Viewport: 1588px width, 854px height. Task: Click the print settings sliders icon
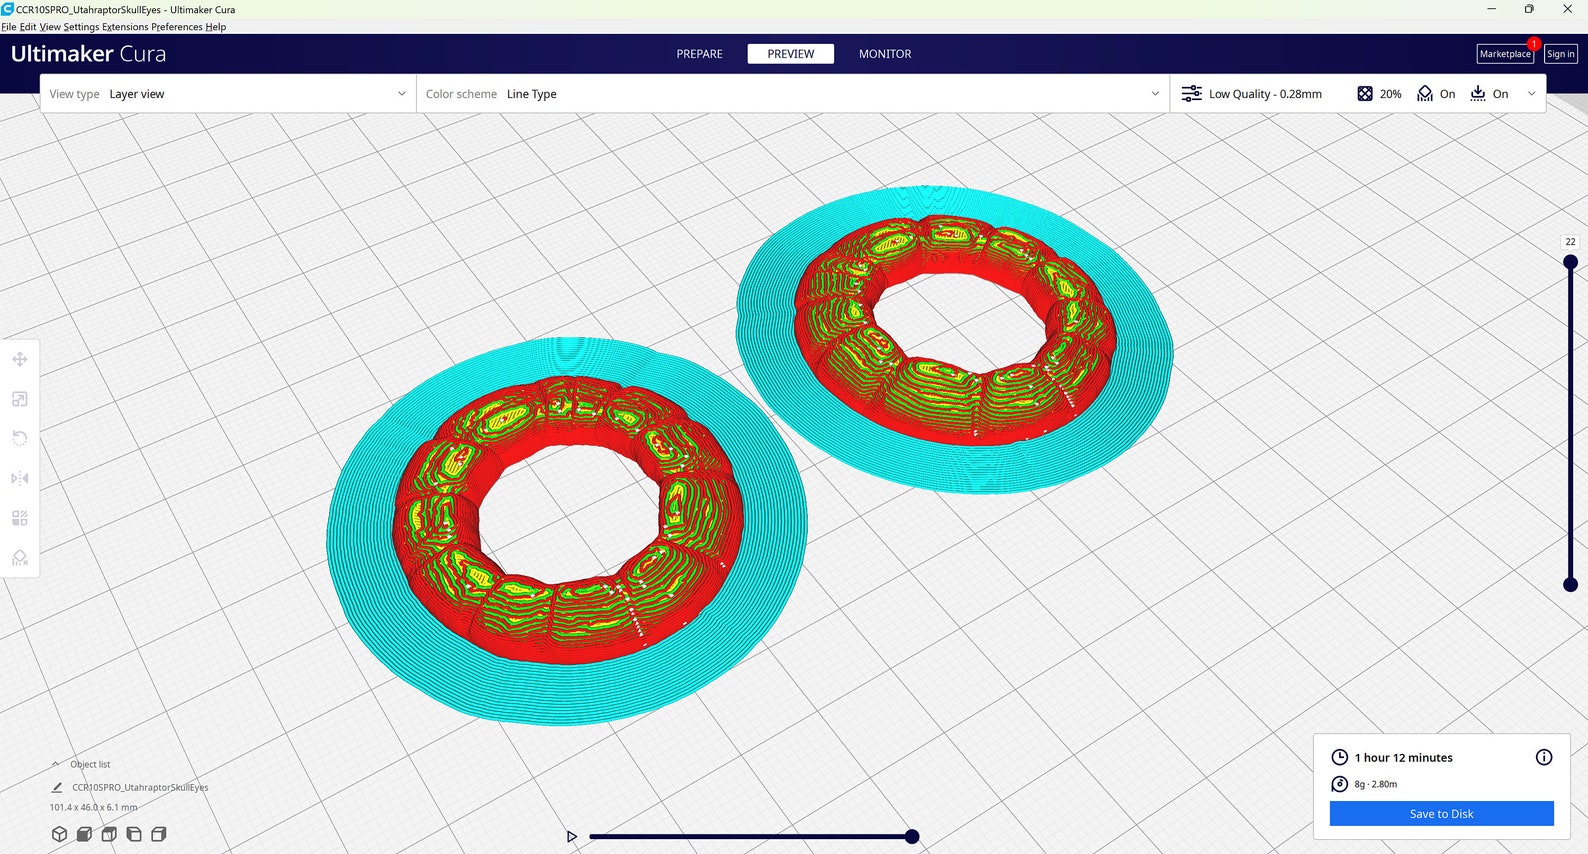1192,94
